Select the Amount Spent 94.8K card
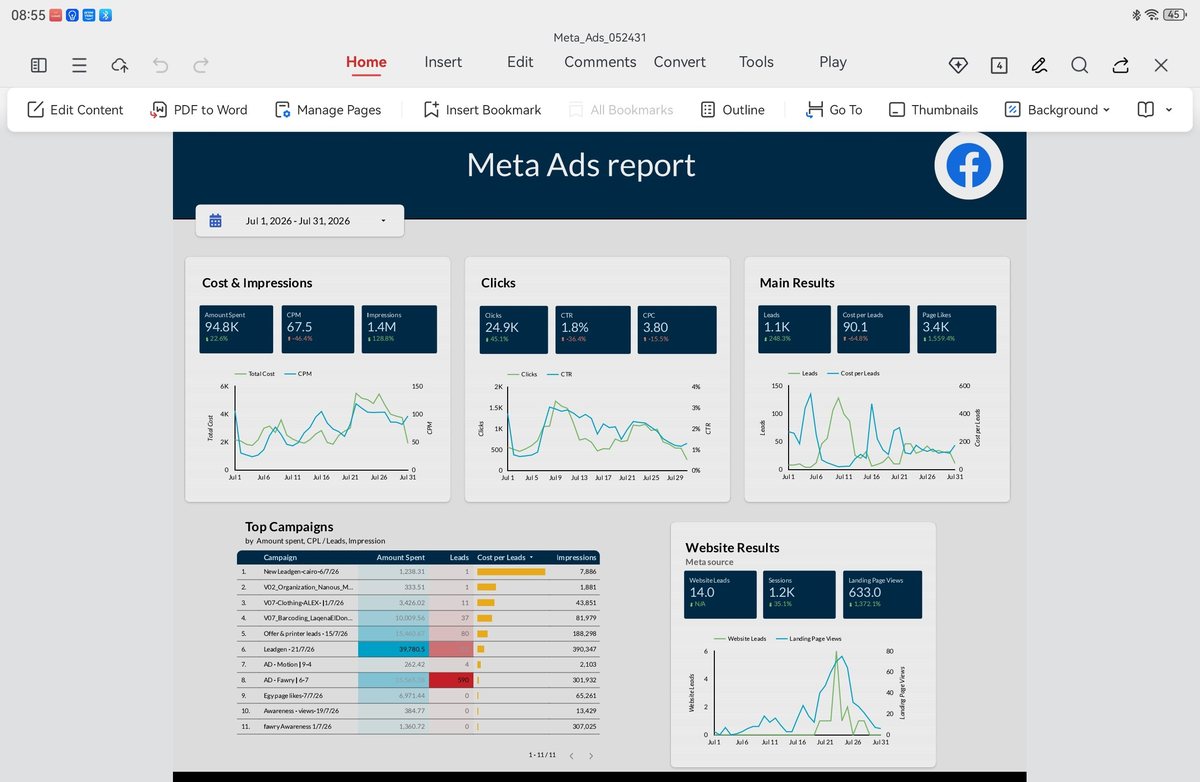1200x782 pixels. pos(236,329)
